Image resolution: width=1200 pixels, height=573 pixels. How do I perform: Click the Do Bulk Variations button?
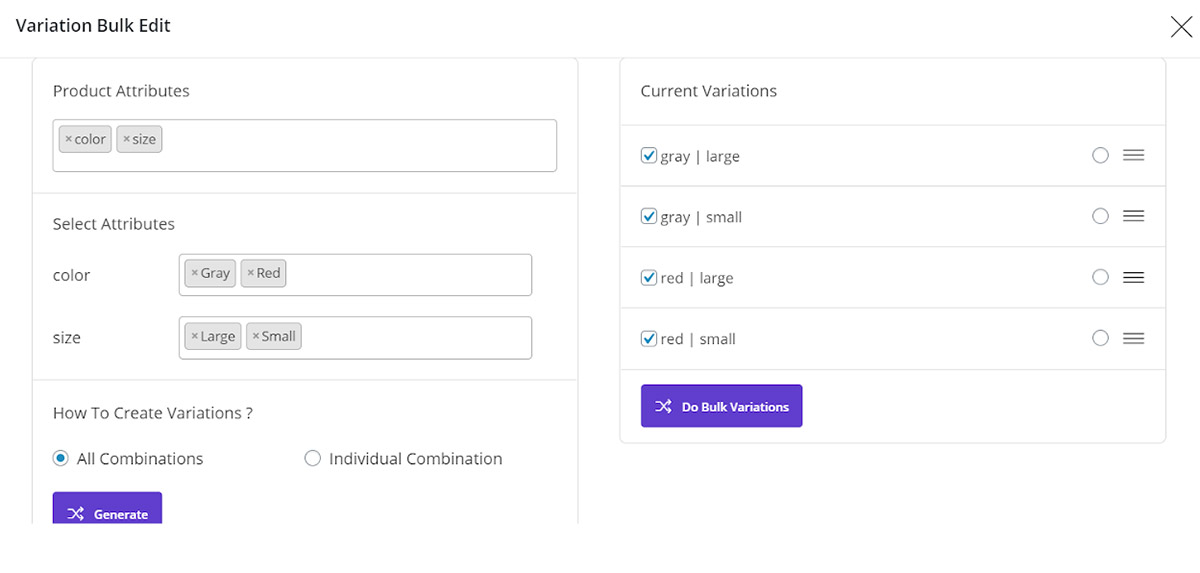[x=721, y=406]
